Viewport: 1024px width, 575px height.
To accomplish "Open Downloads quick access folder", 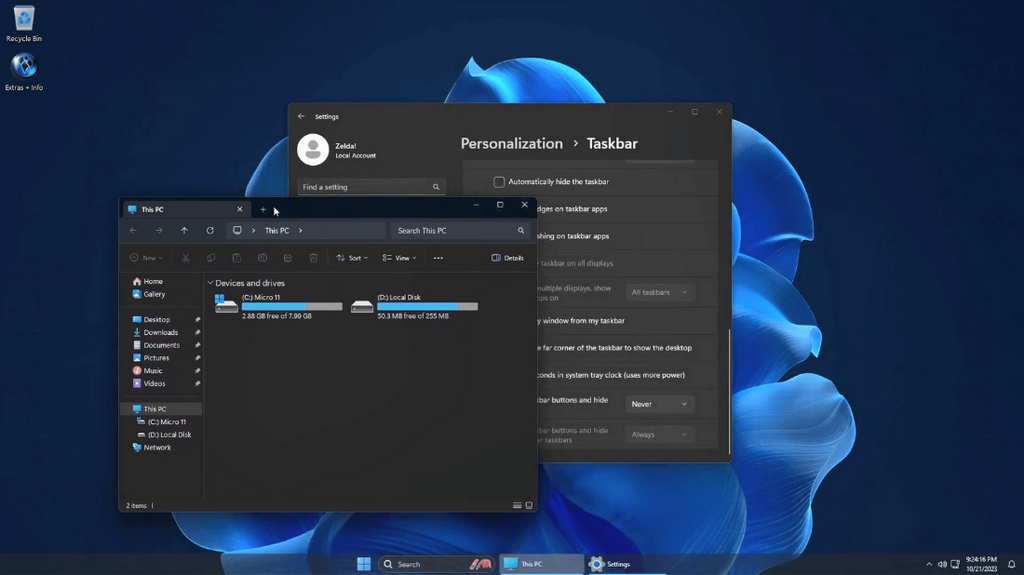I will [x=155, y=333].
